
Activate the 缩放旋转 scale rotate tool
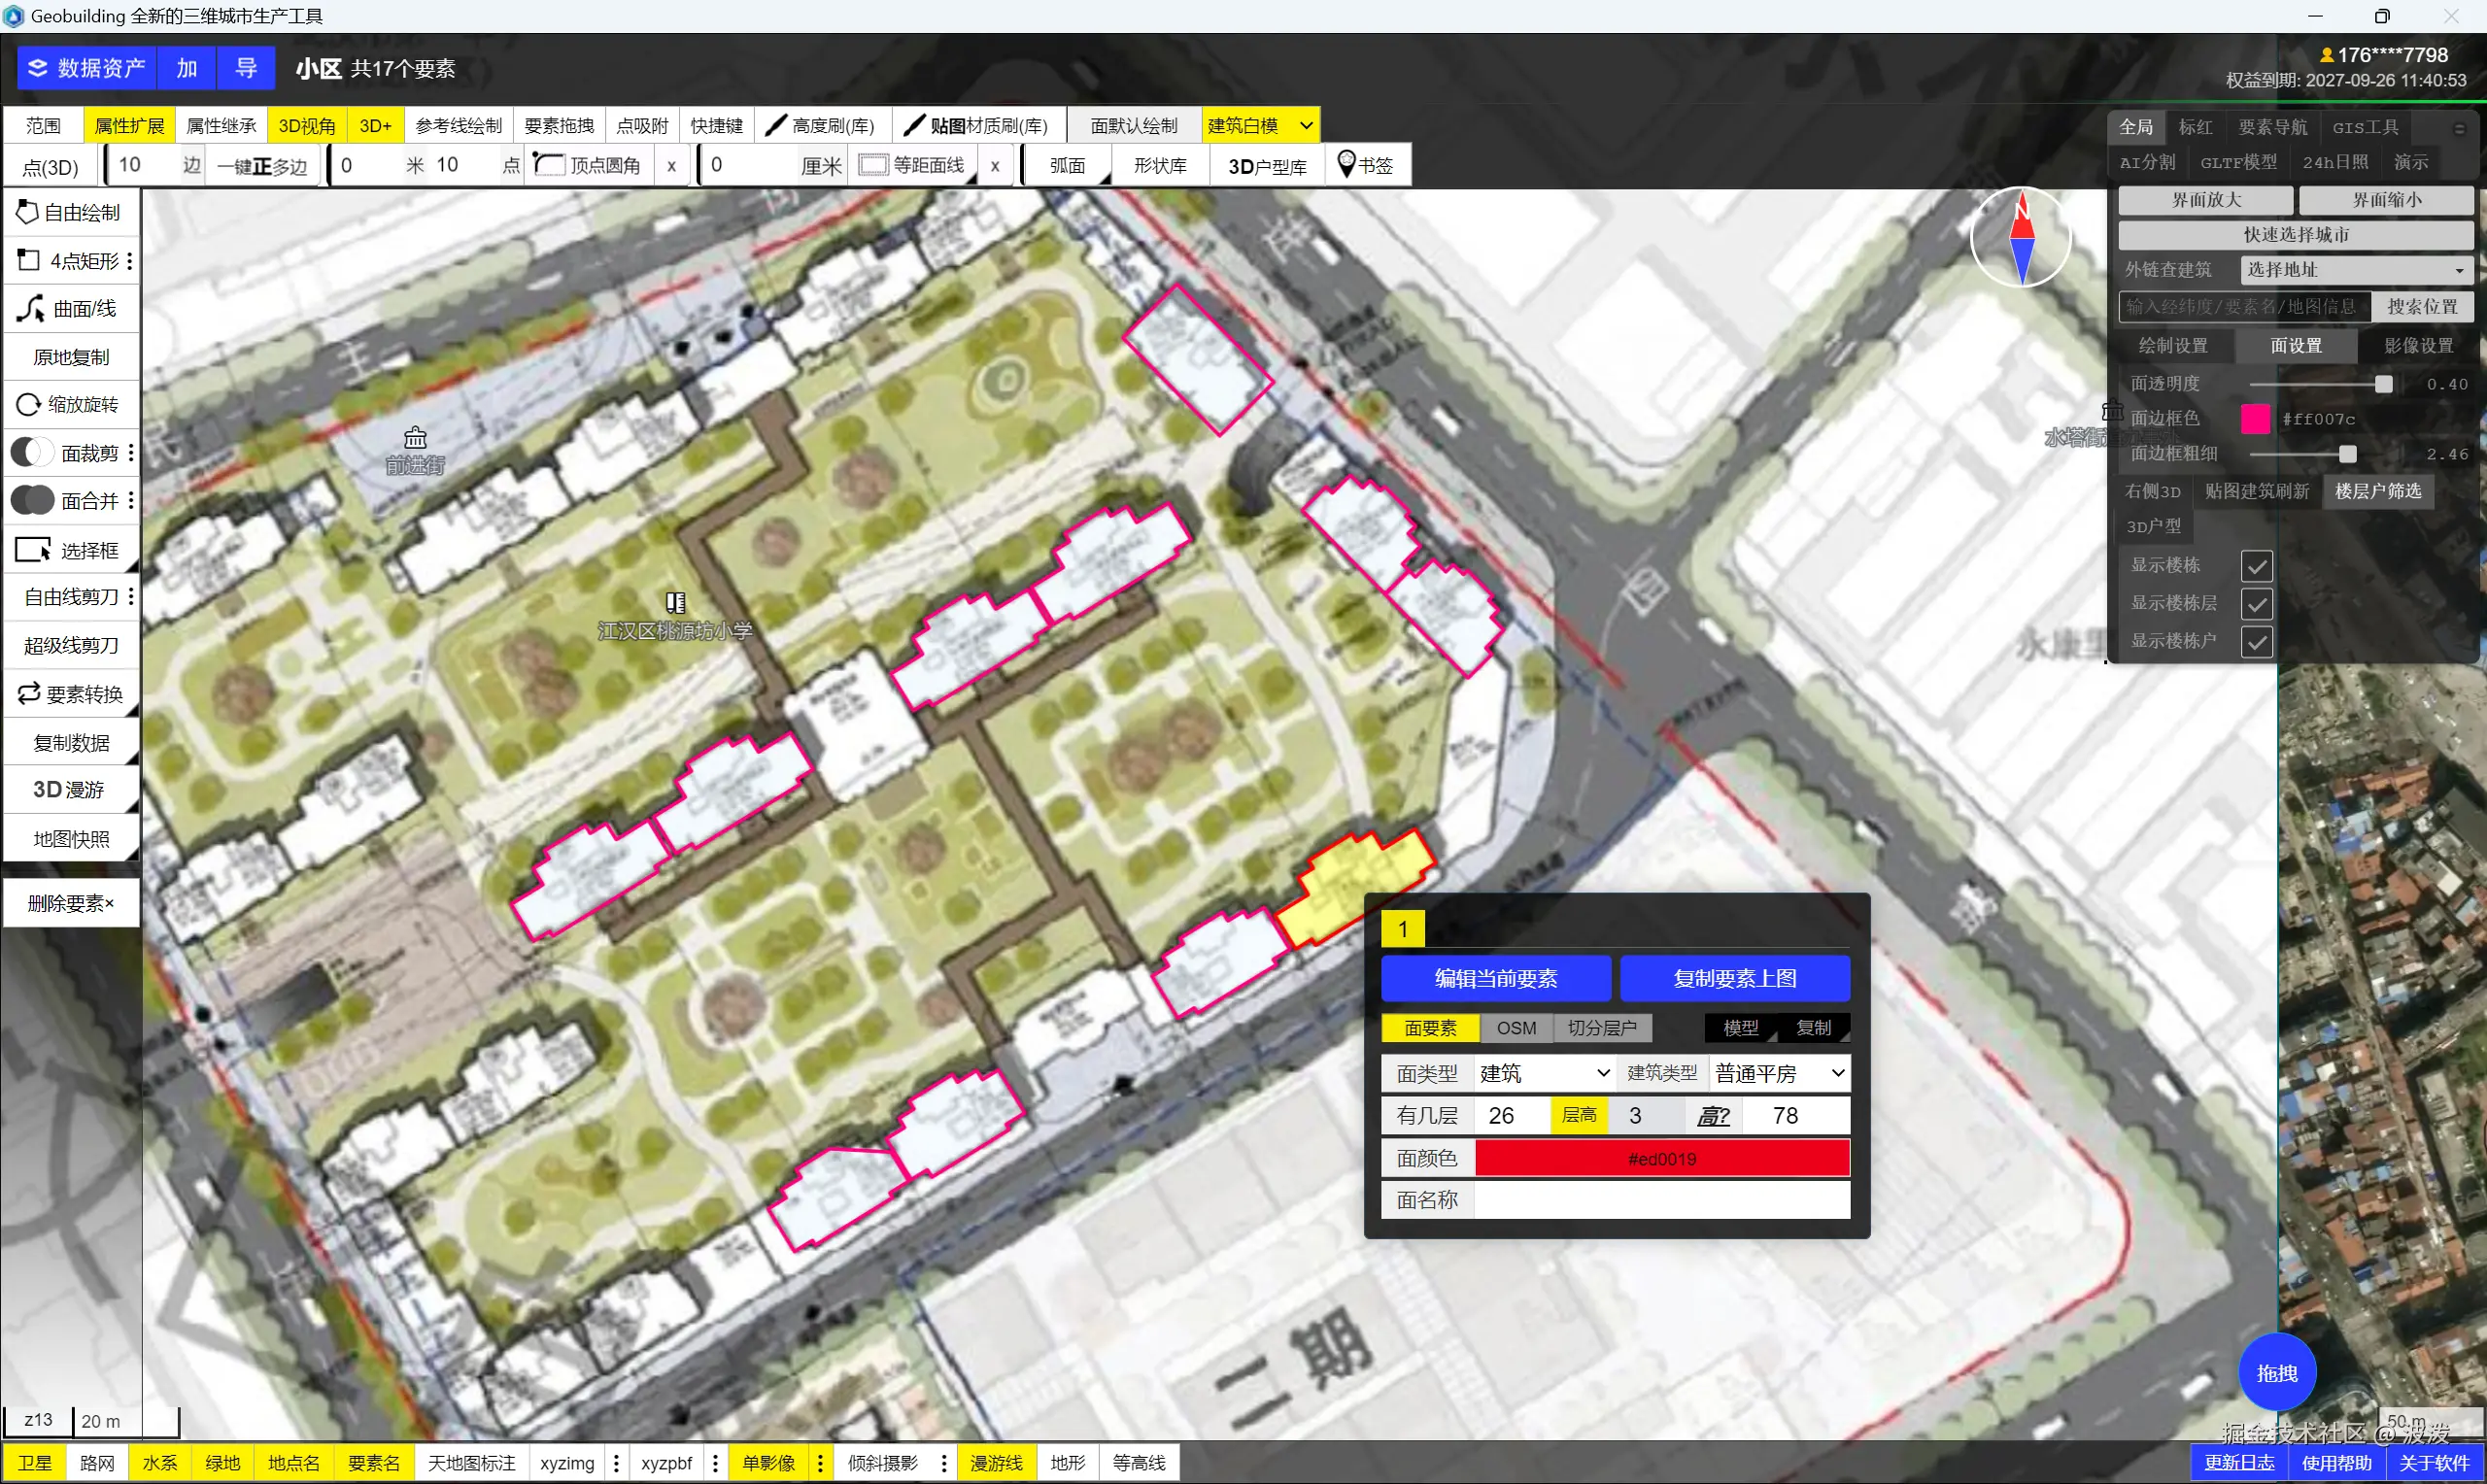point(70,405)
